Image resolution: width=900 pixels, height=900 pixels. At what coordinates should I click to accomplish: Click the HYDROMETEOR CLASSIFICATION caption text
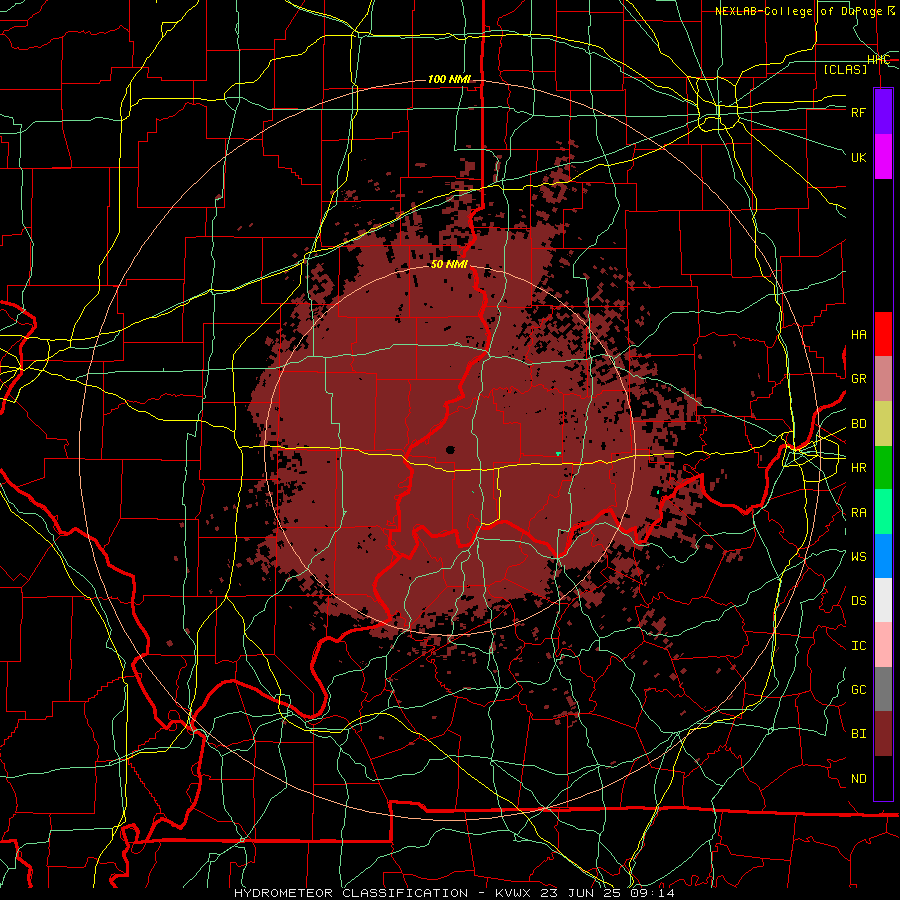point(351,893)
